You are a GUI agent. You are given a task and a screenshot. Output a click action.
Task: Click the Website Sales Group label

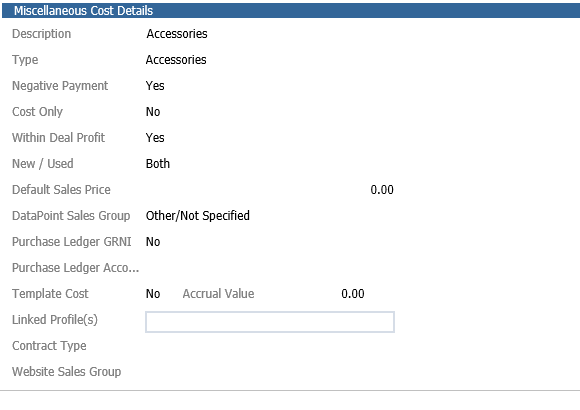click(67, 372)
